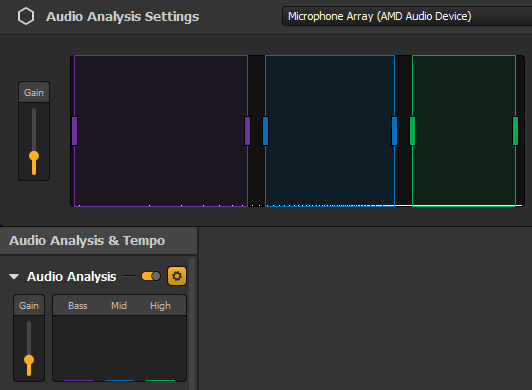Screen dimensions: 532x390
Task: Select the green high band left handle
Action: pyautogui.click(x=413, y=131)
